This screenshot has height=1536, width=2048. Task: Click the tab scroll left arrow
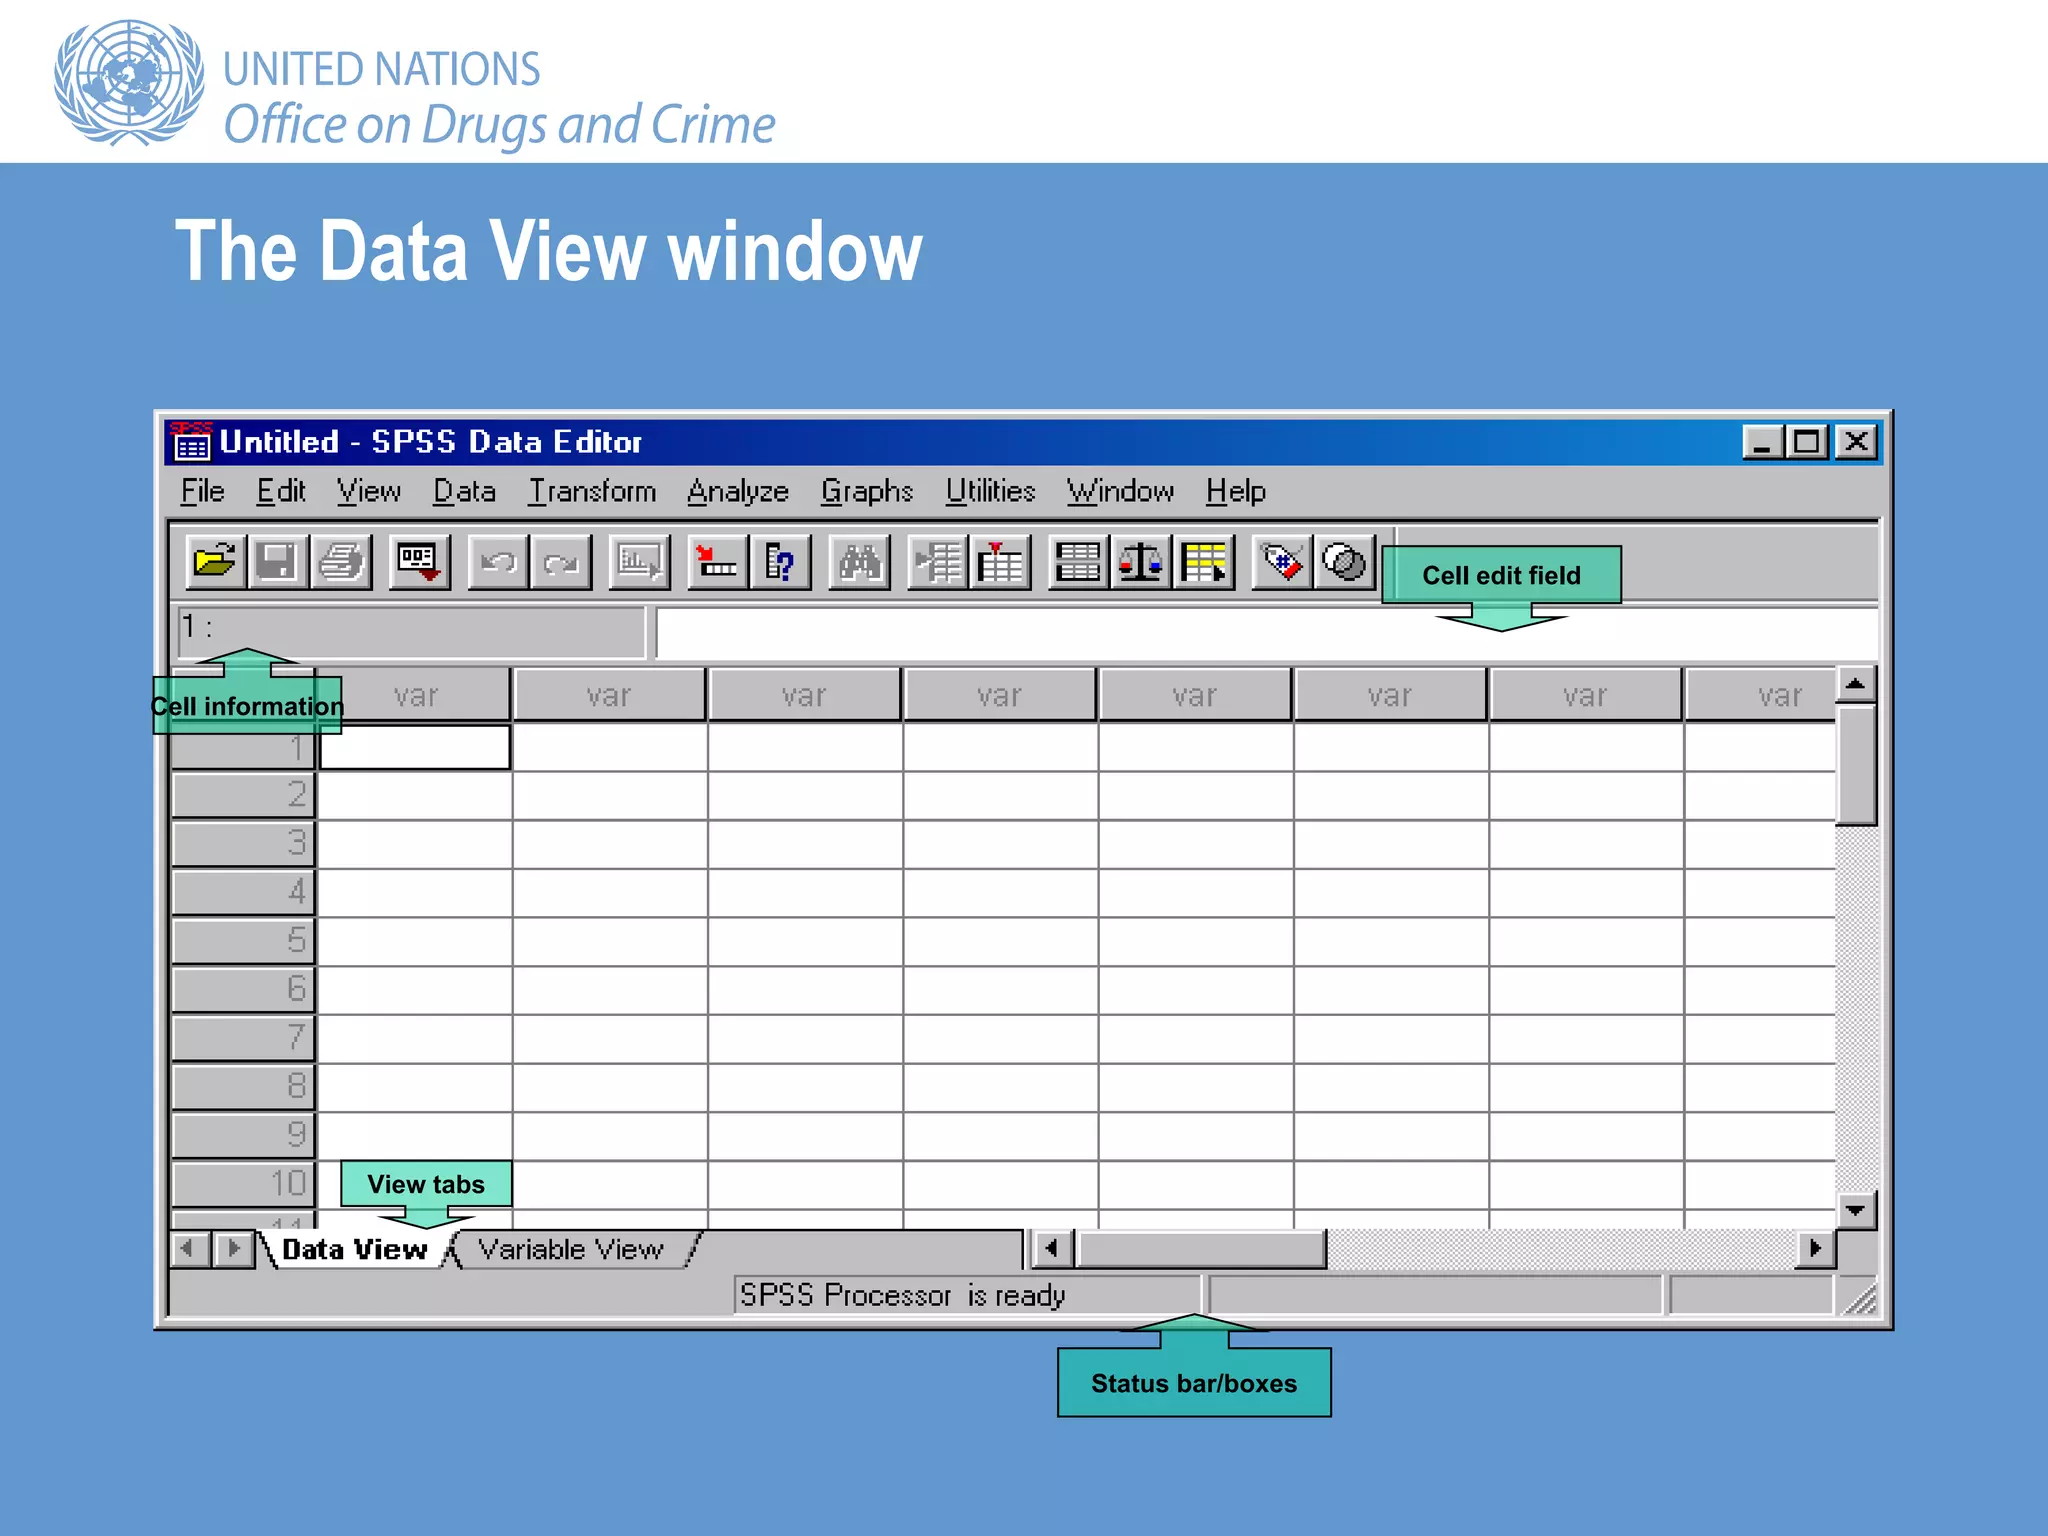(x=190, y=1249)
